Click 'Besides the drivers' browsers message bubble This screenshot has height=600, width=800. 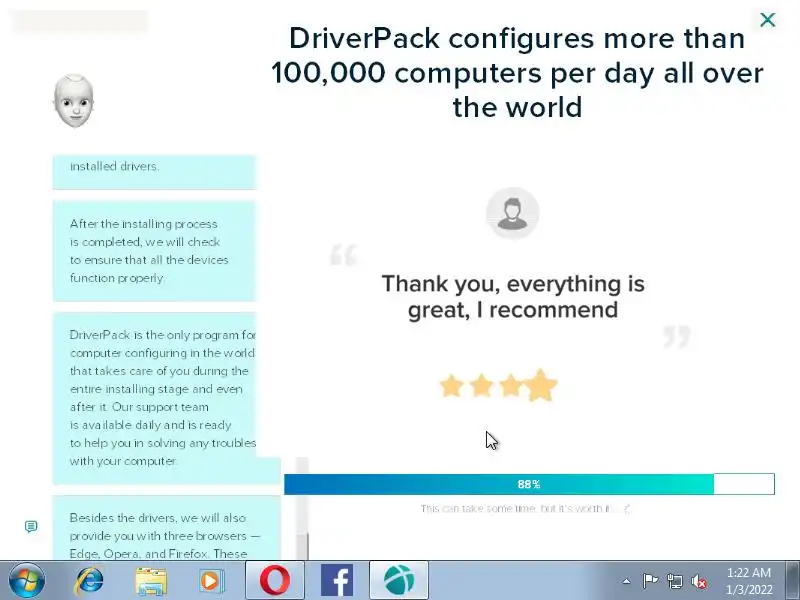click(x=166, y=528)
